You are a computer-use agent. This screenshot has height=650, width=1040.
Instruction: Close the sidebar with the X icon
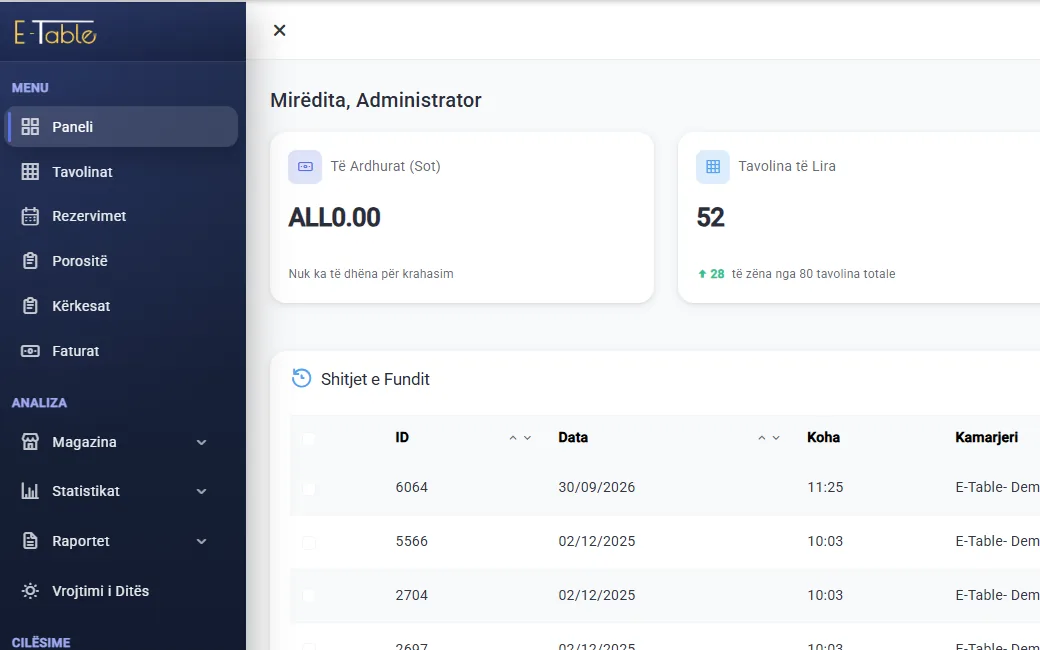[x=279, y=31]
